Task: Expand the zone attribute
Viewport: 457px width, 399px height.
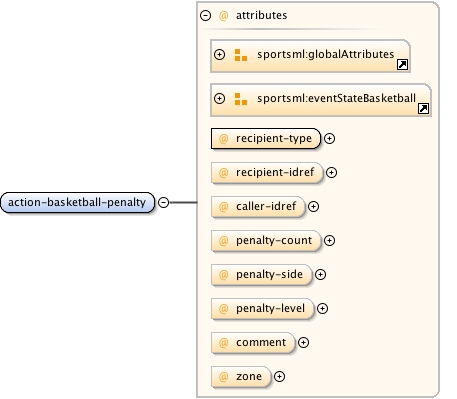Action: (279, 377)
